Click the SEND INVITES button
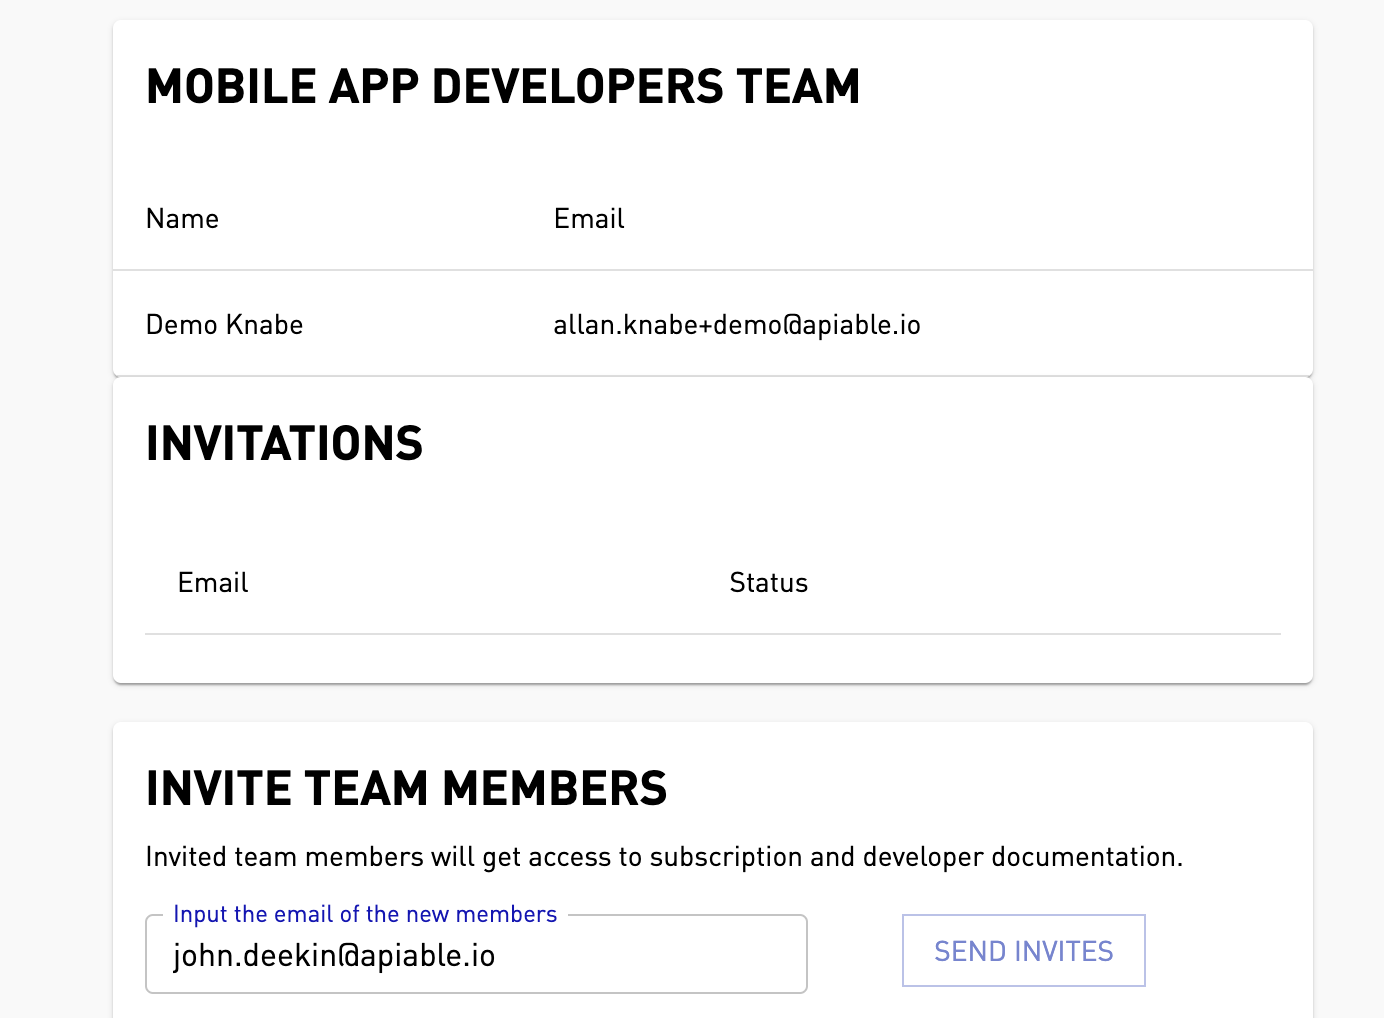Image resolution: width=1384 pixels, height=1018 pixels. pyautogui.click(x=1023, y=950)
